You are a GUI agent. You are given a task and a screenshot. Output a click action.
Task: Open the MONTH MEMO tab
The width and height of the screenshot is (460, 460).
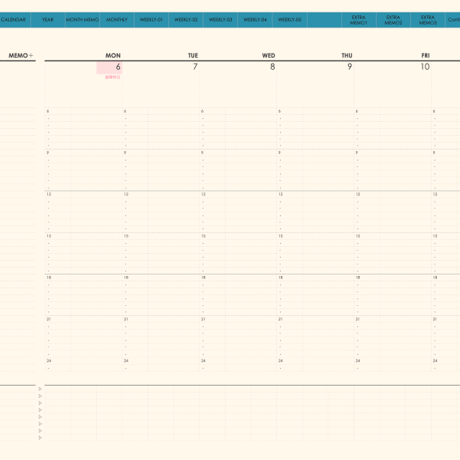click(82, 20)
